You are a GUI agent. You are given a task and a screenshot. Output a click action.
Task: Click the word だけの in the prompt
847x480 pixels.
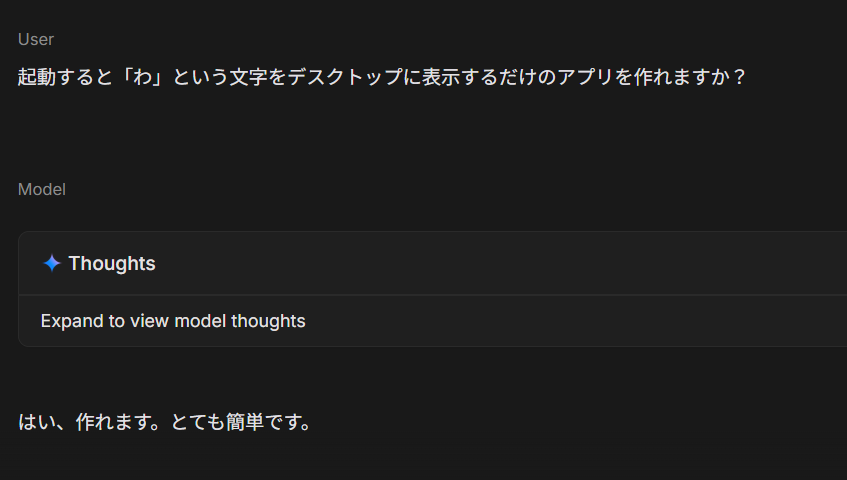(525, 76)
